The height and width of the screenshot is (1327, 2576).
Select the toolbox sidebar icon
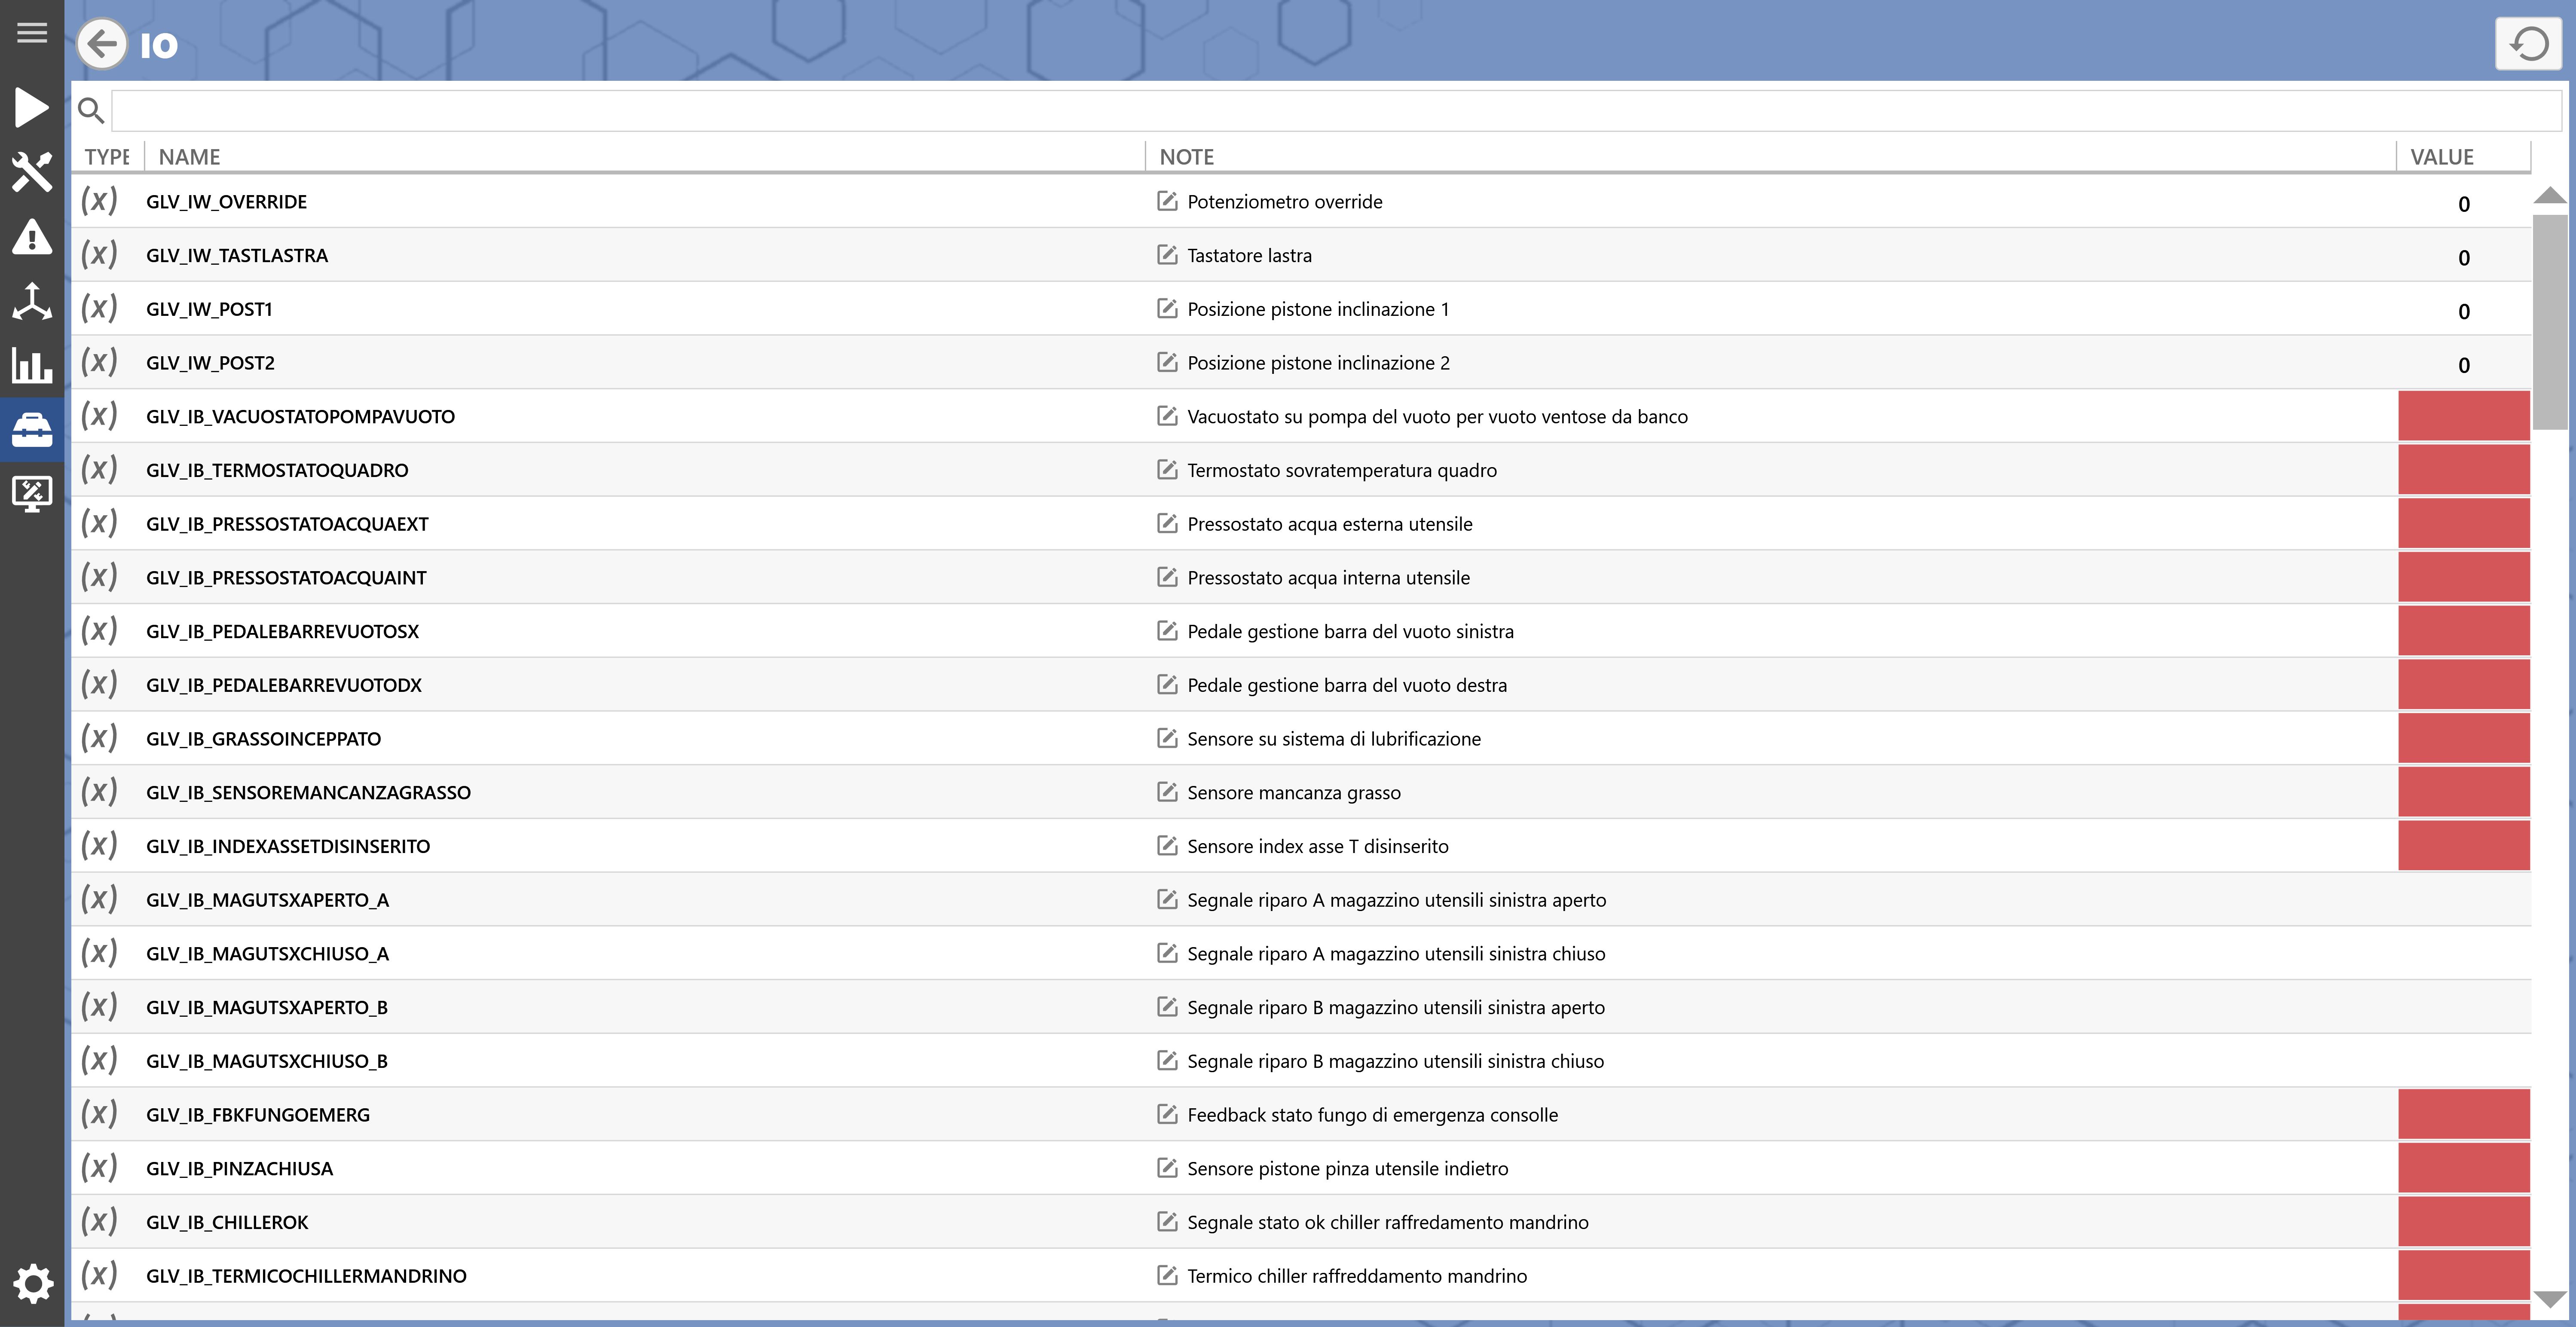click(x=32, y=430)
